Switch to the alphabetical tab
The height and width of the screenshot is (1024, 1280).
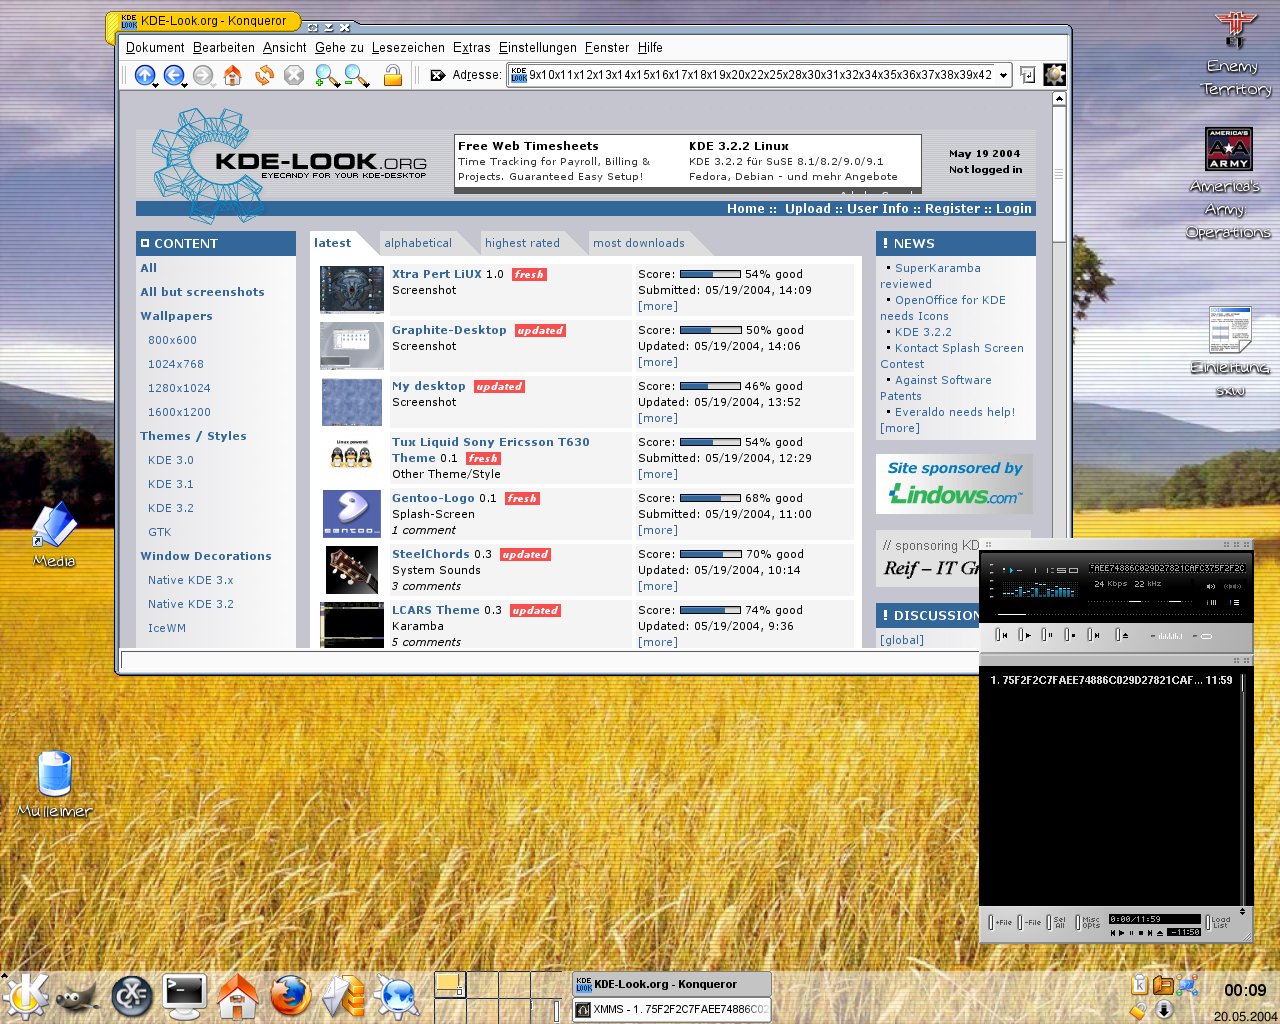click(418, 243)
